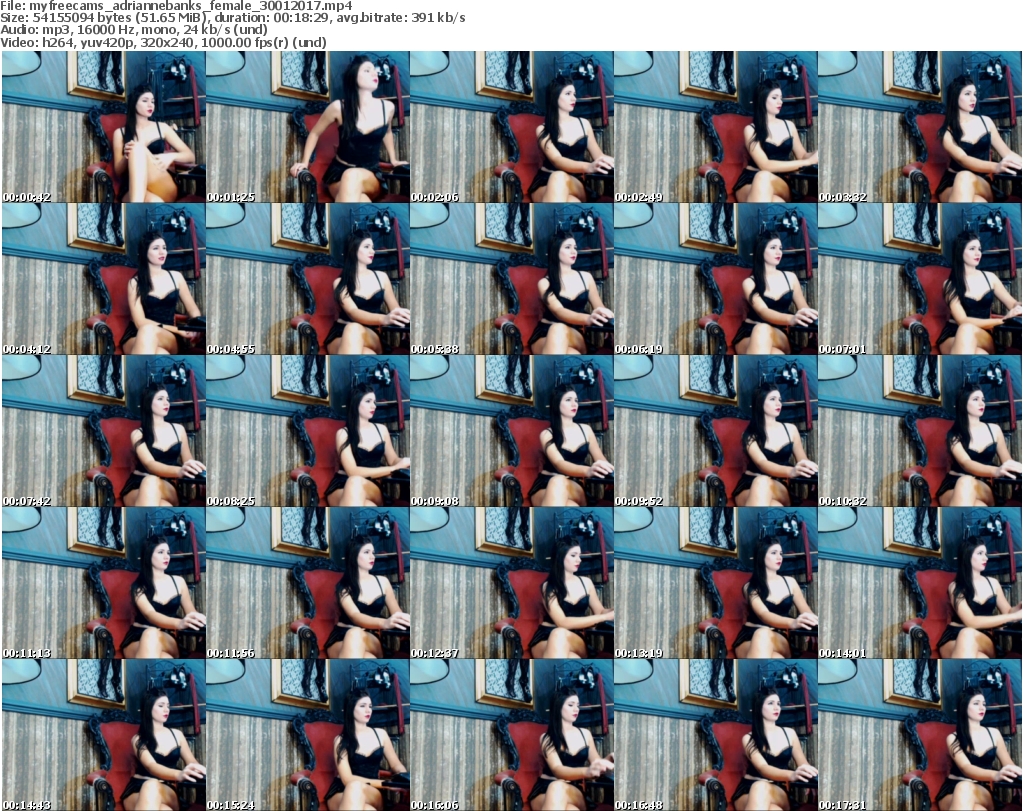Select the thumbnail frame at 00:11:13
Viewport: 1024px width, 811px height.
point(104,582)
